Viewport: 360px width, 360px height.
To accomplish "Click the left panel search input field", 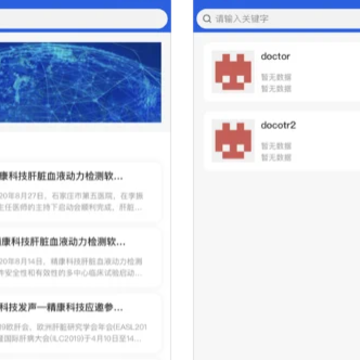I will (83, 19).
